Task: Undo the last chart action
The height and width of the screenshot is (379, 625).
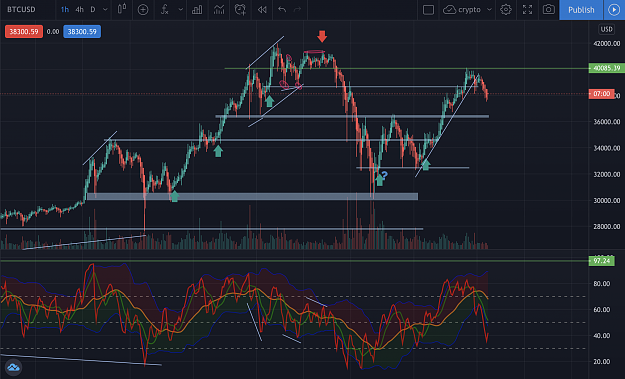Action: [282, 10]
